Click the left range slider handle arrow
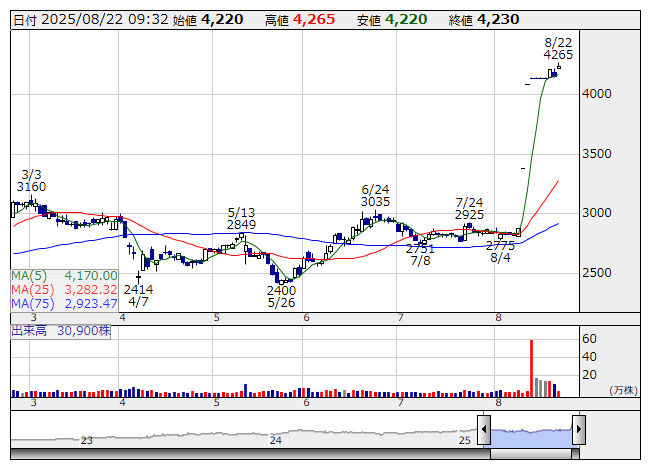The width and height of the screenshot is (653, 470). coord(484,429)
